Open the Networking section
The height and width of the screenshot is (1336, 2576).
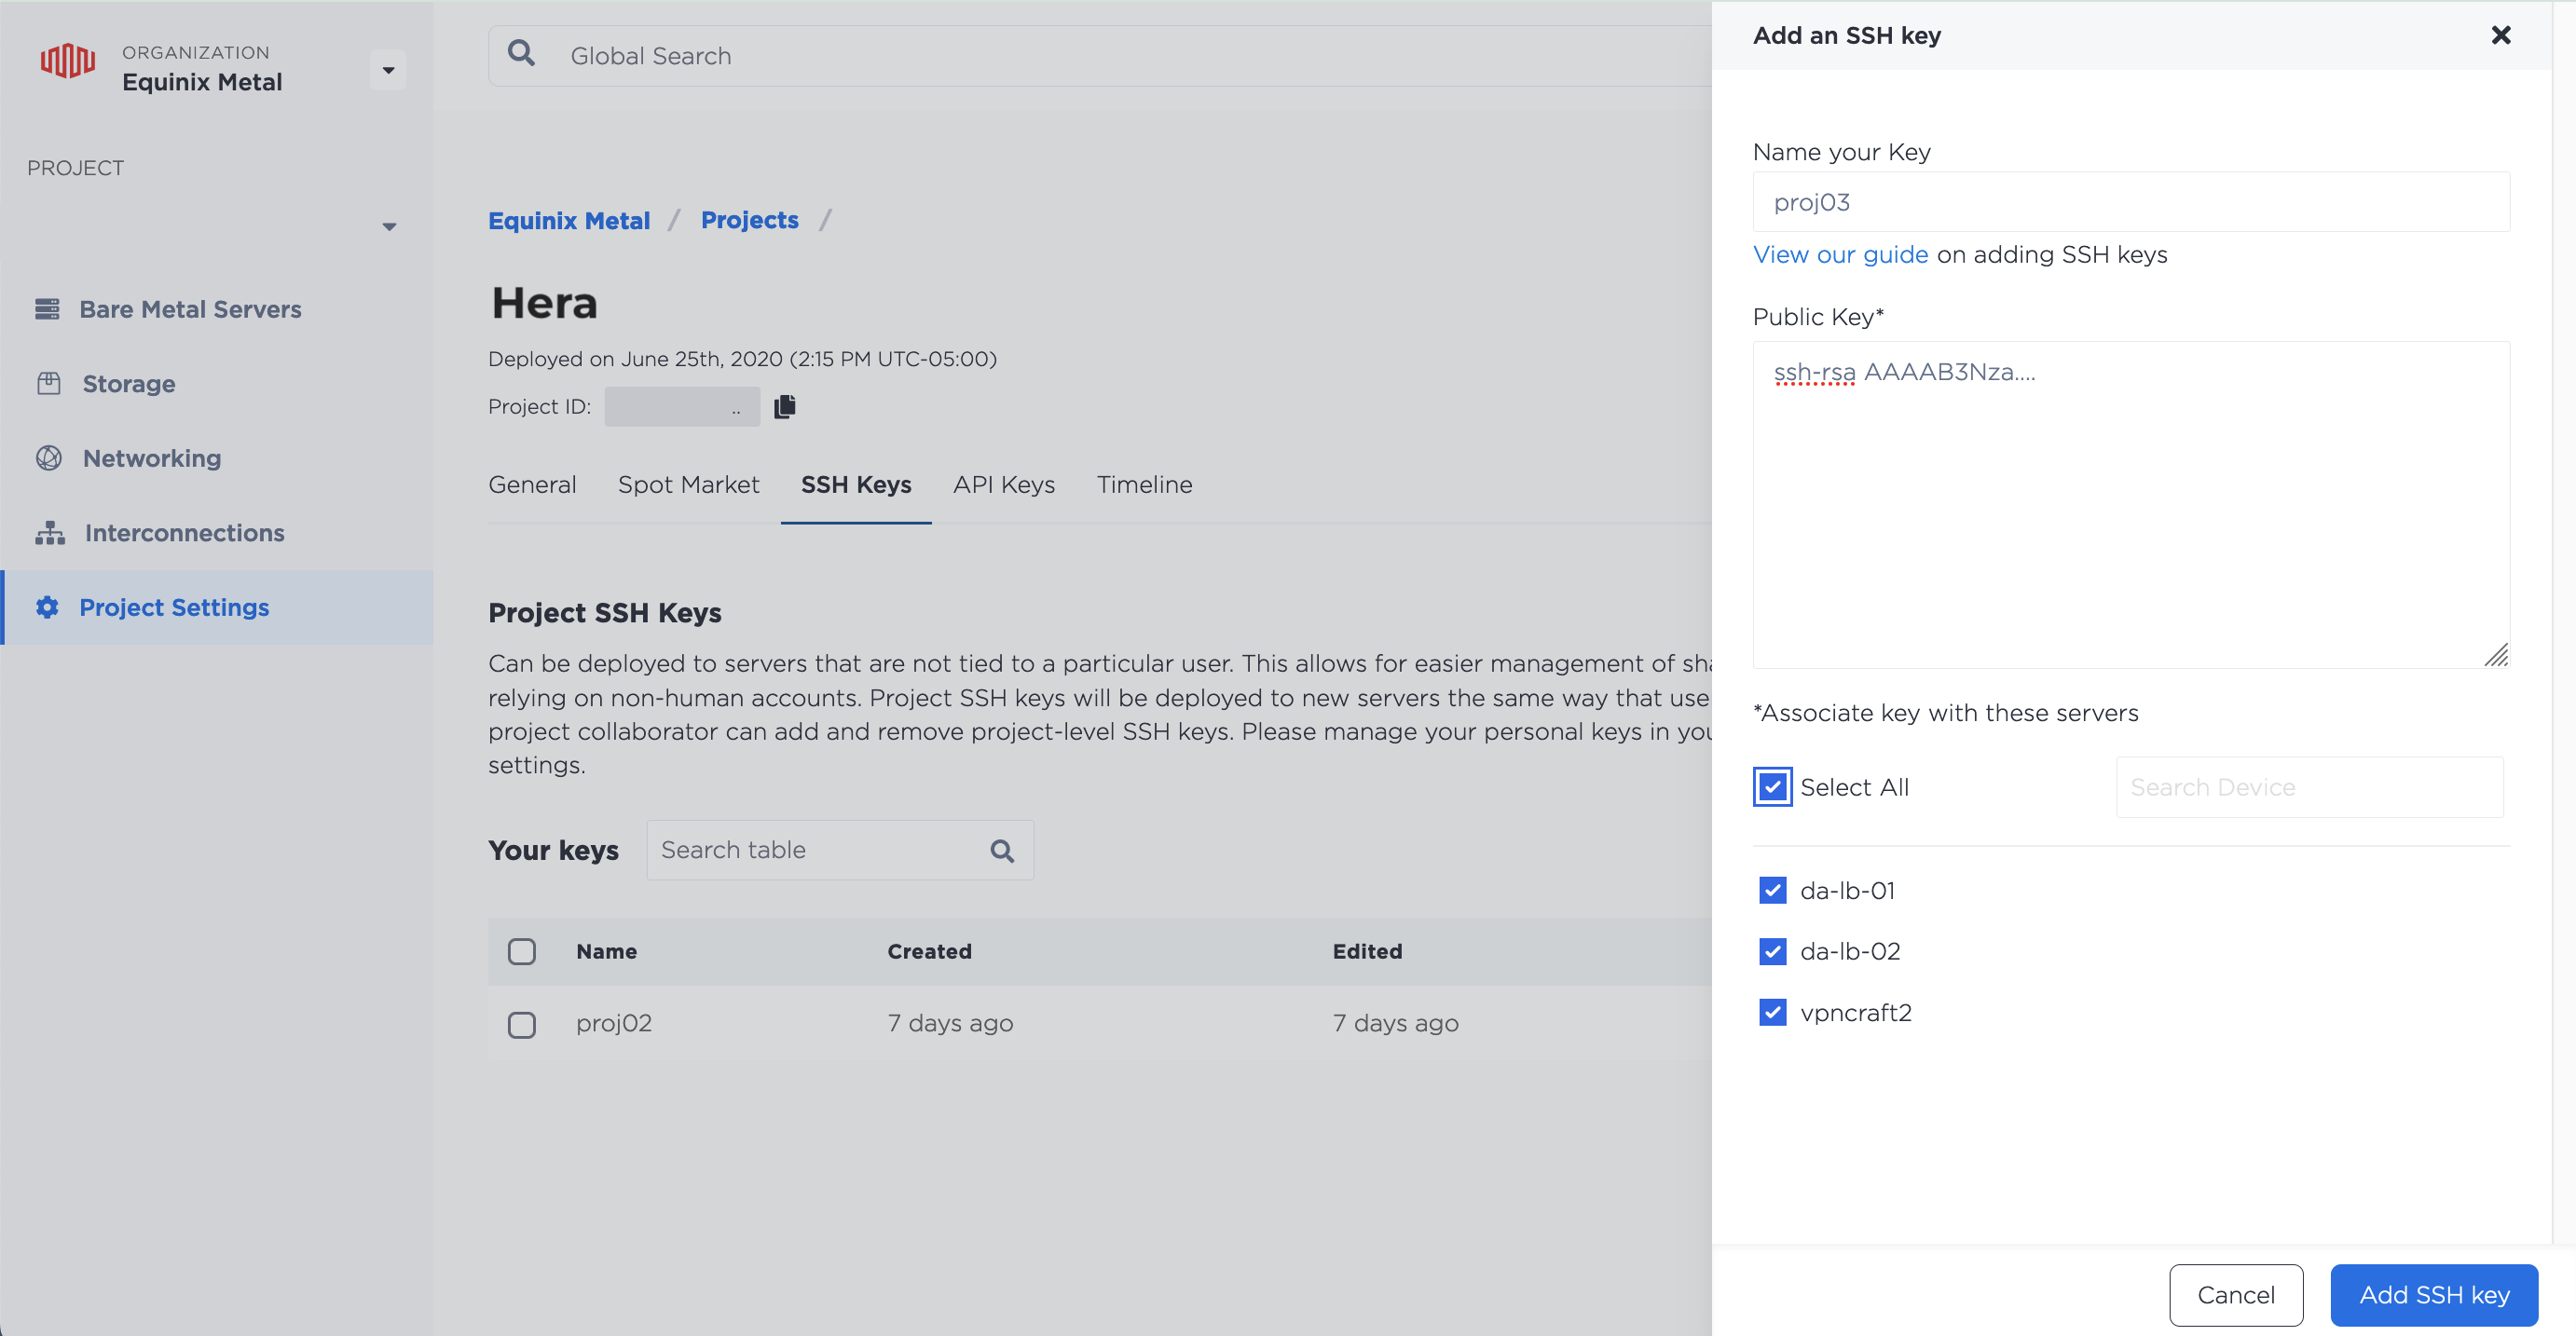coord(152,459)
